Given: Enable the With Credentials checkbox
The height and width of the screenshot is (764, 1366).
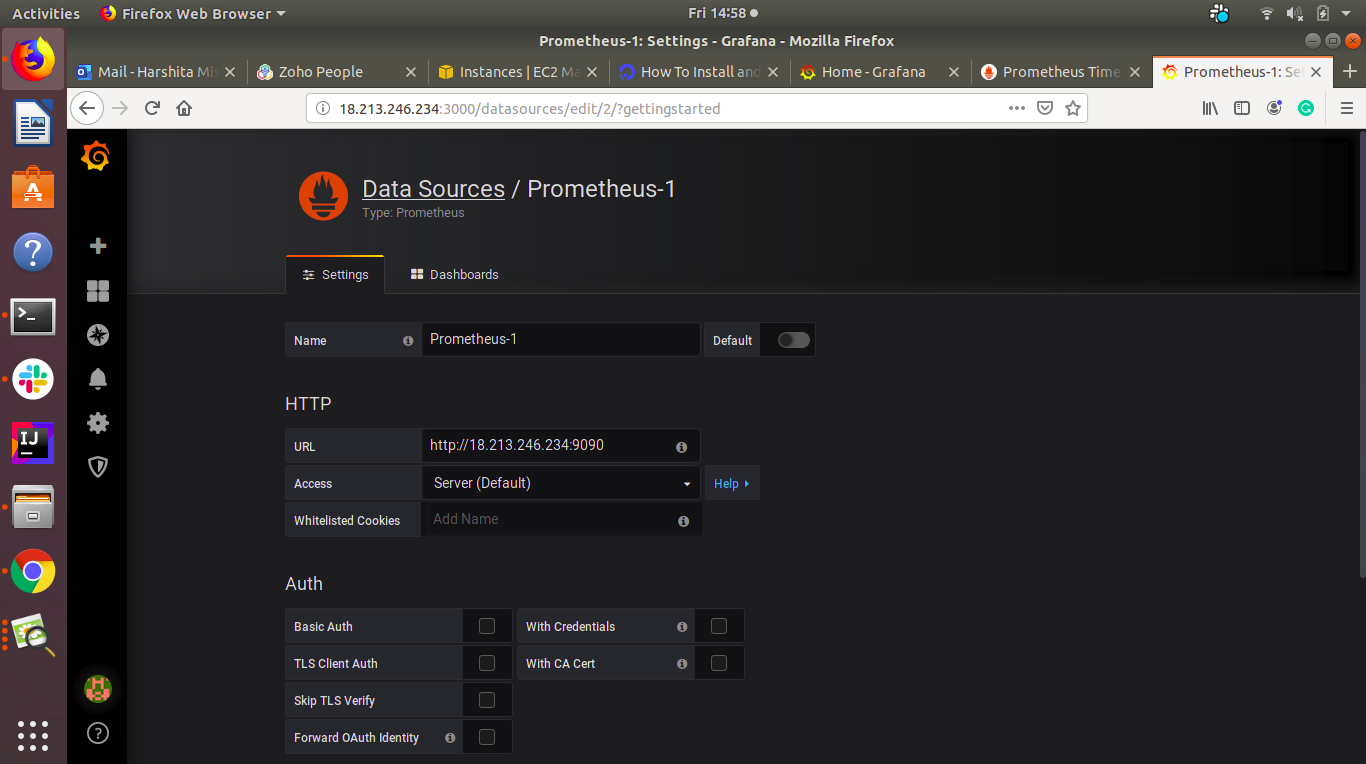Looking at the screenshot, I should pos(719,626).
